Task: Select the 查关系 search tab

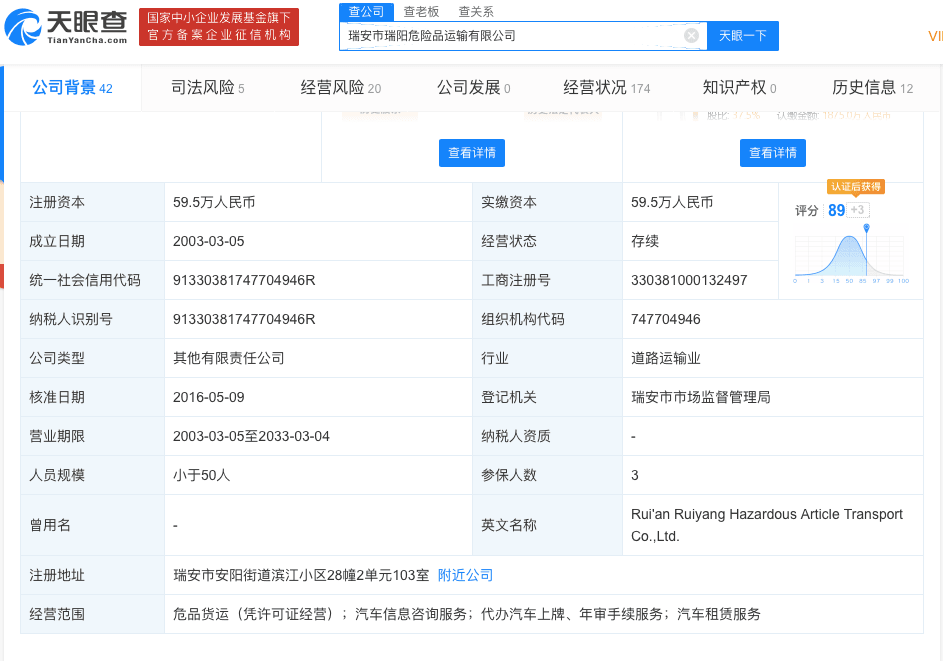Action: [x=476, y=11]
